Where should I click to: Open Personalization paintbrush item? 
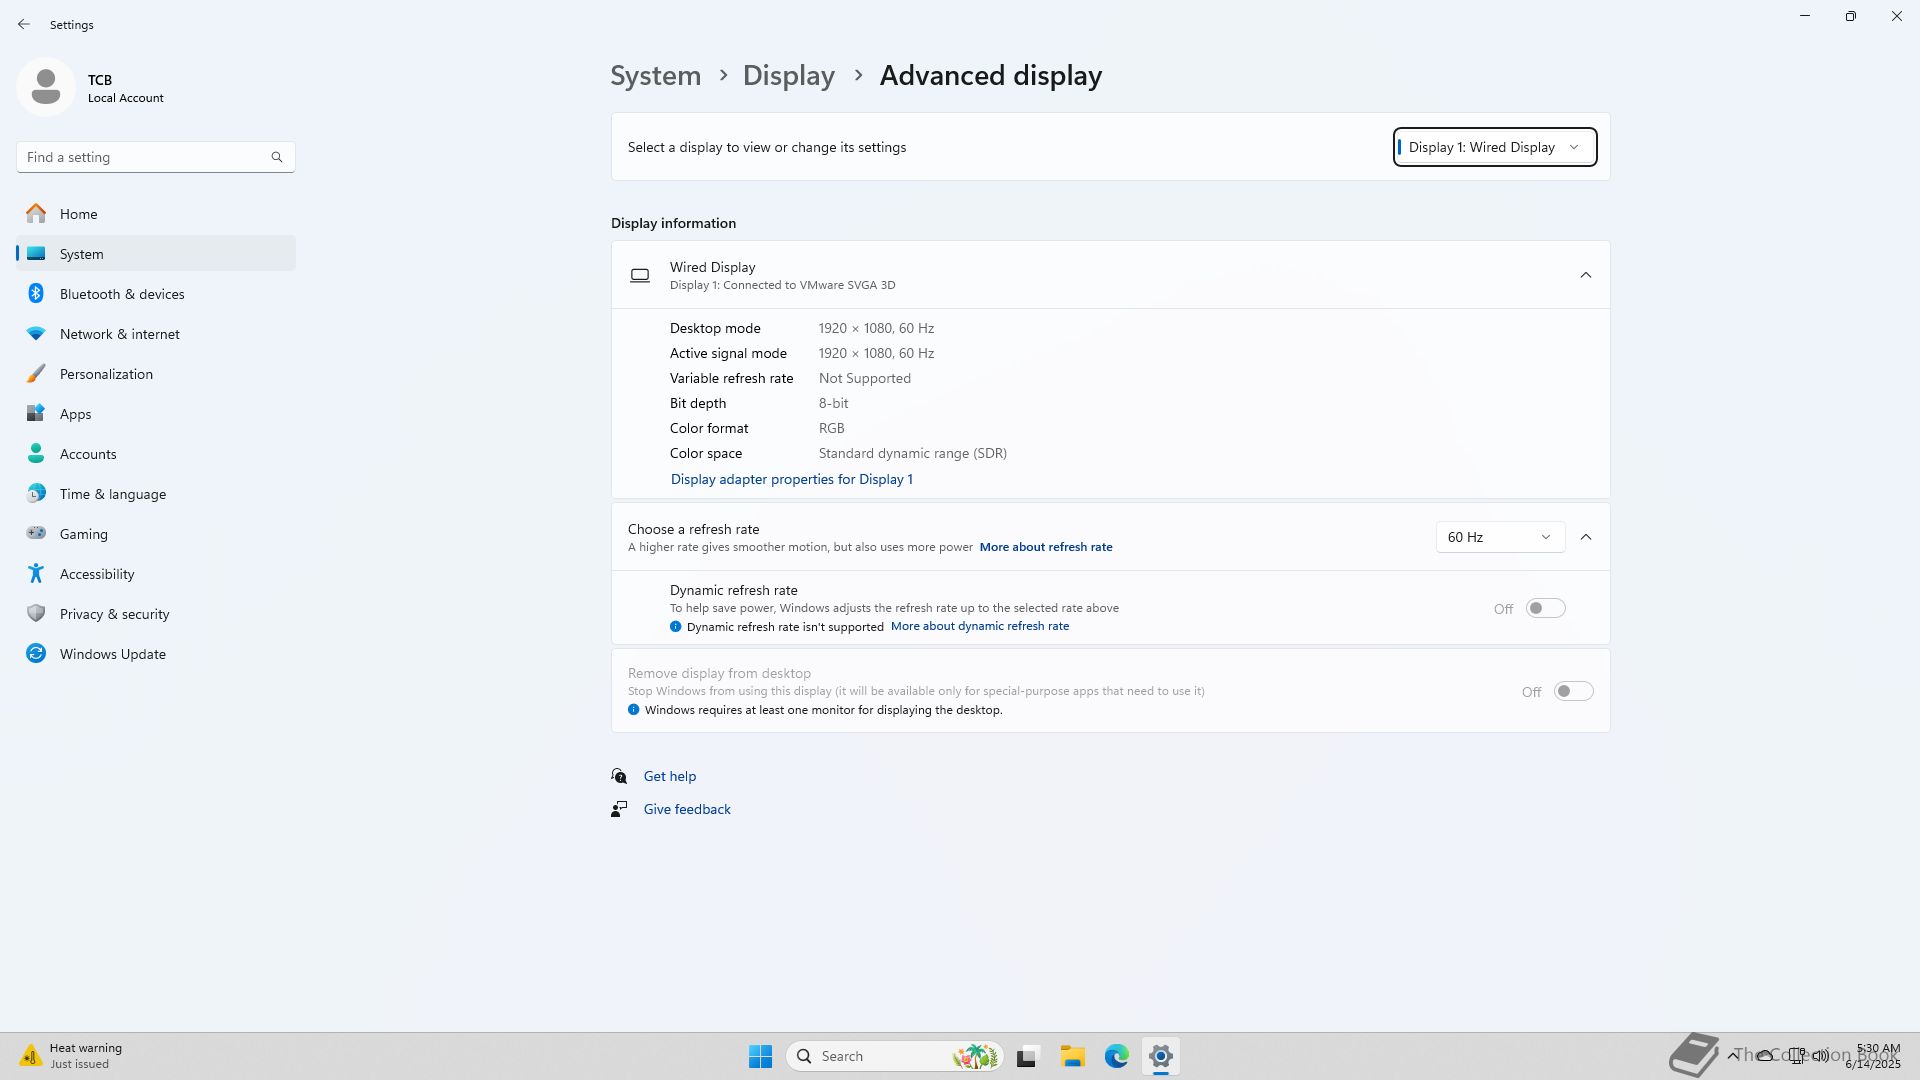click(x=36, y=374)
